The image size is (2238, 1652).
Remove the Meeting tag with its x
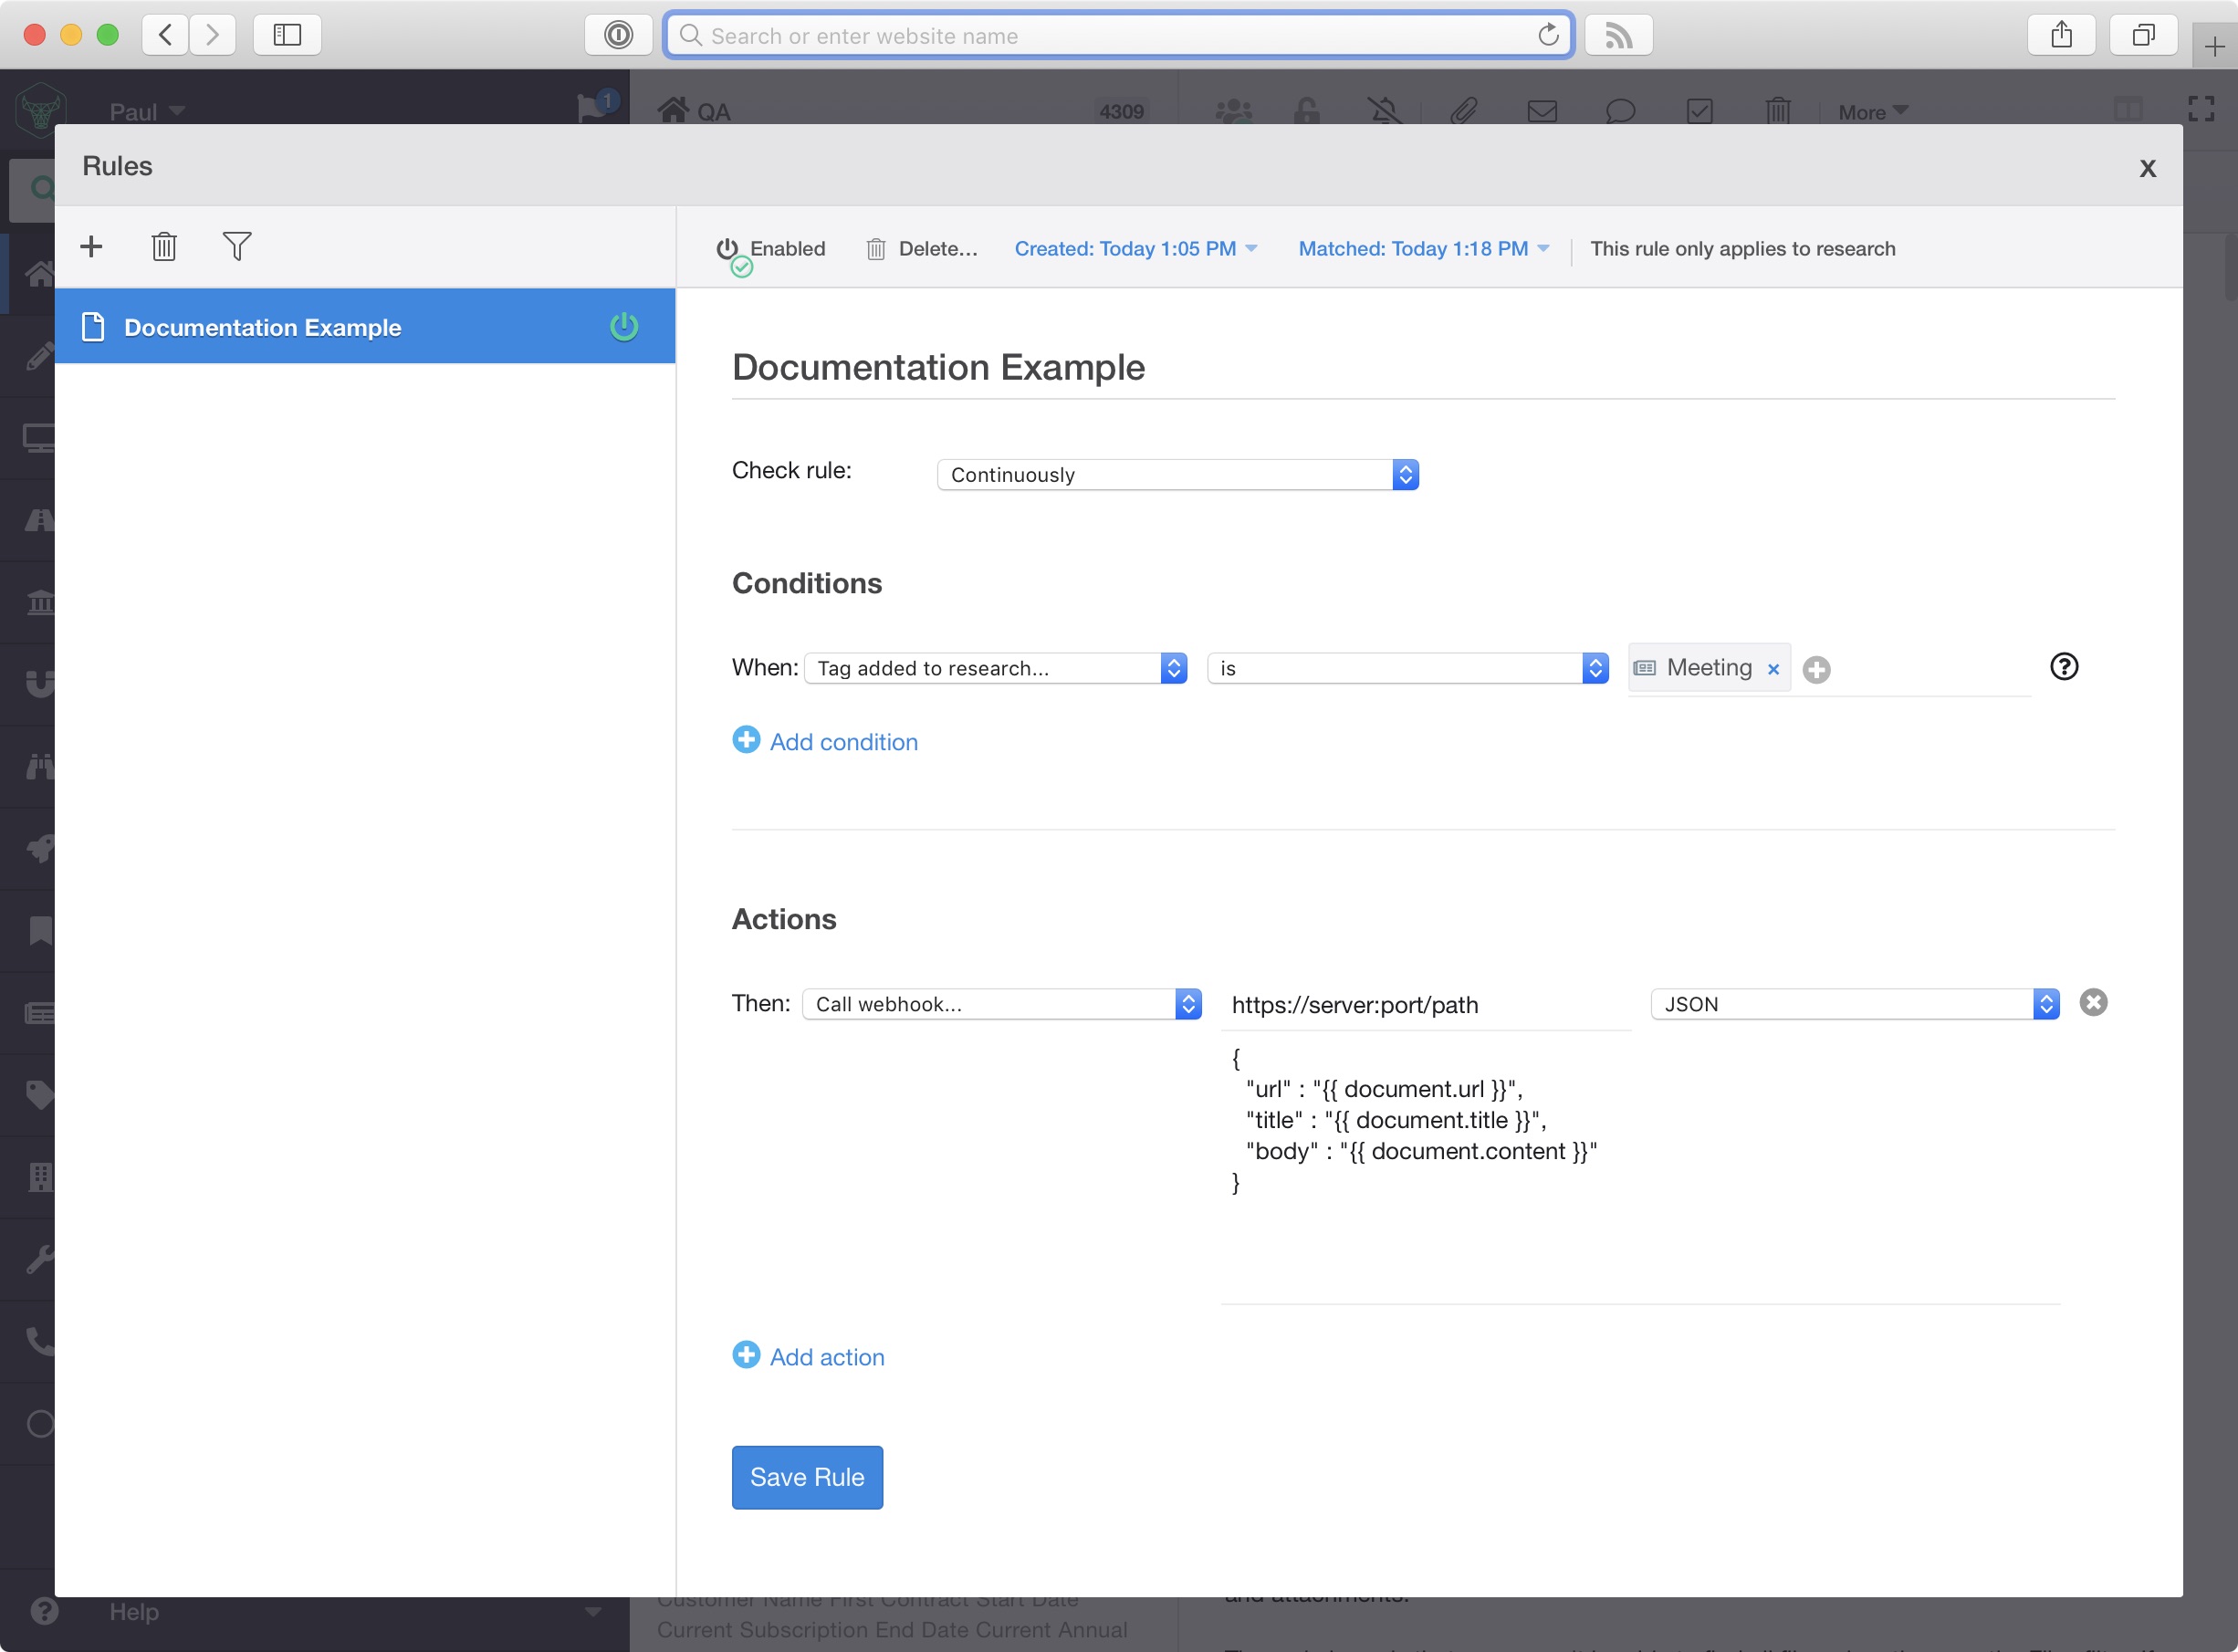(x=1773, y=670)
